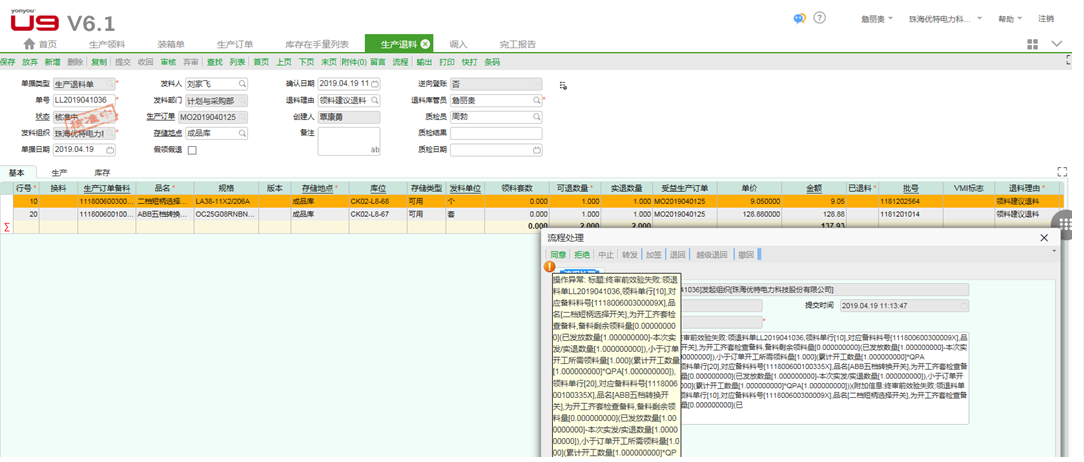Open the grid view apps icon

click(x=1032, y=45)
